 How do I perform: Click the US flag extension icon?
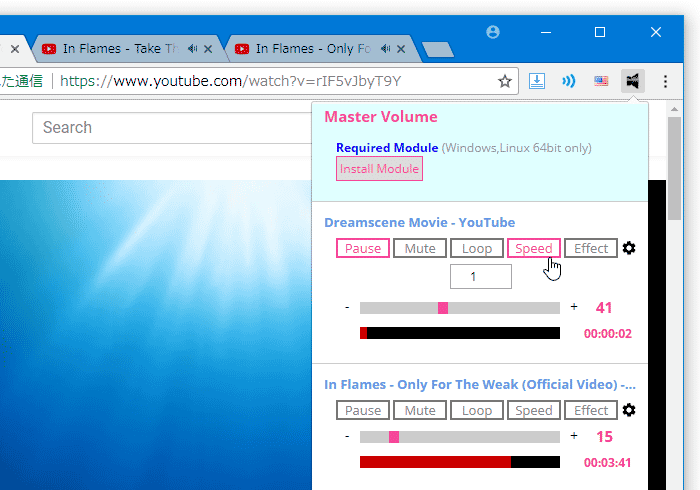click(601, 81)
